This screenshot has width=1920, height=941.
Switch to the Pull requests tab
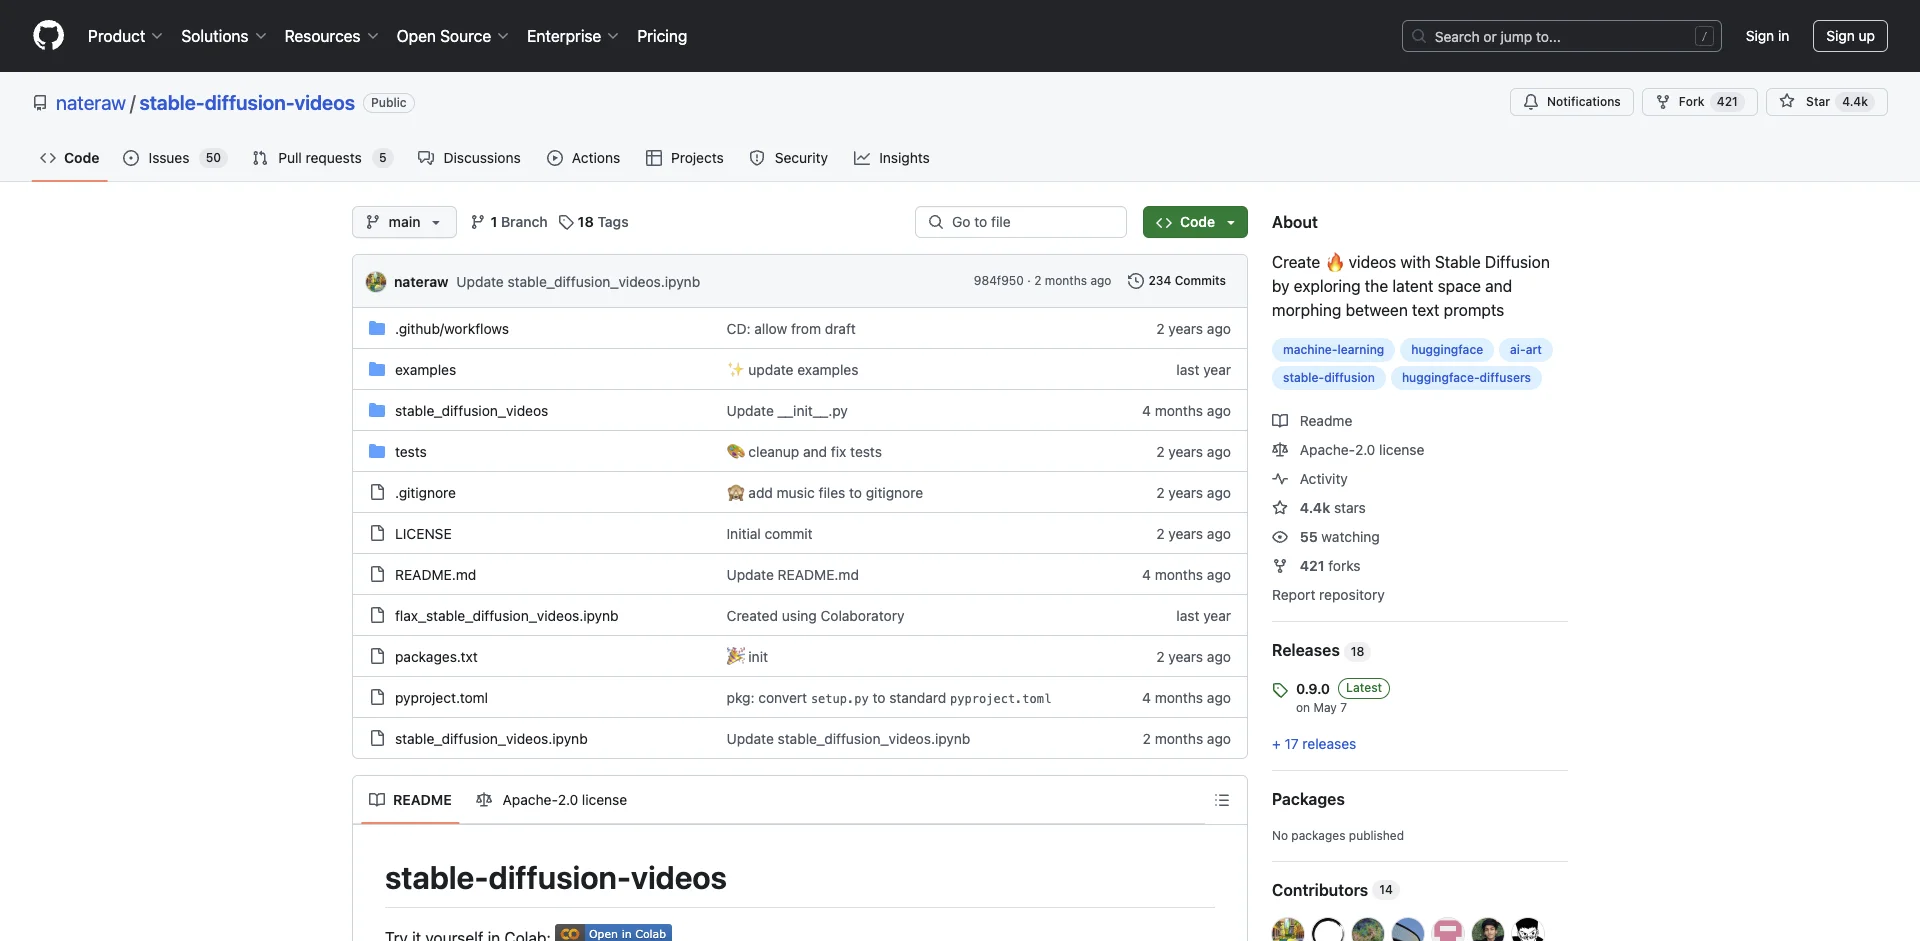323,158
